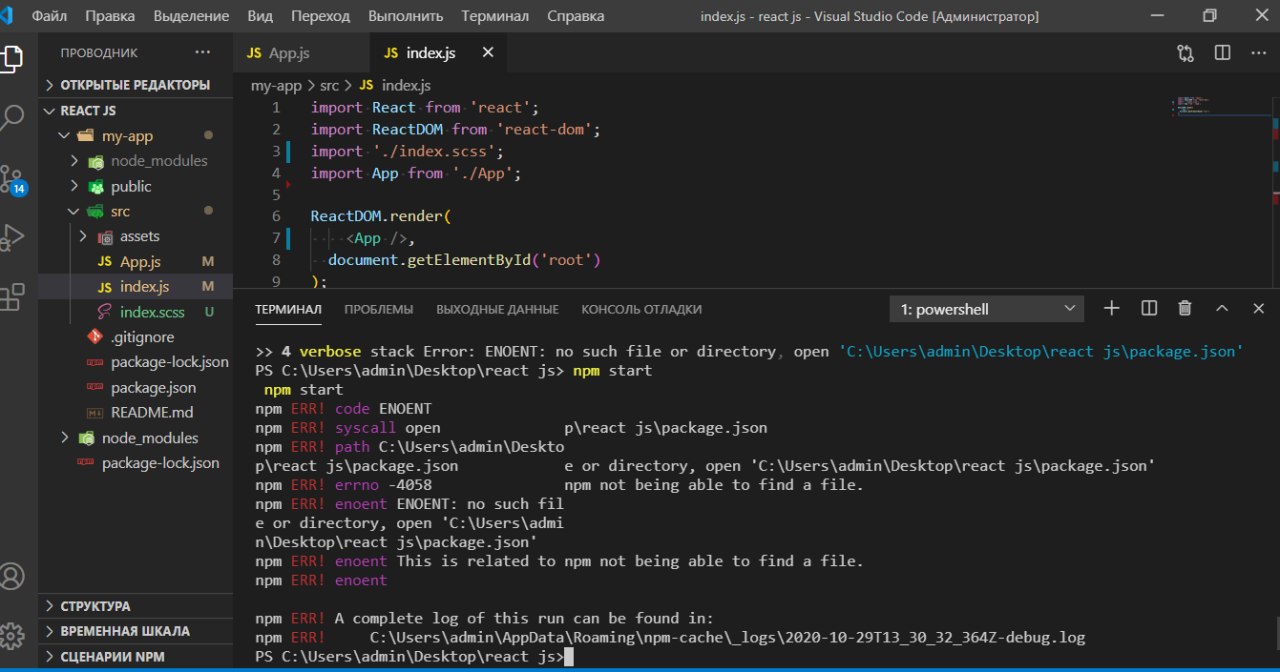Add a new terminal with plus icon
Screen dimensions: 1280x672
1111,309
